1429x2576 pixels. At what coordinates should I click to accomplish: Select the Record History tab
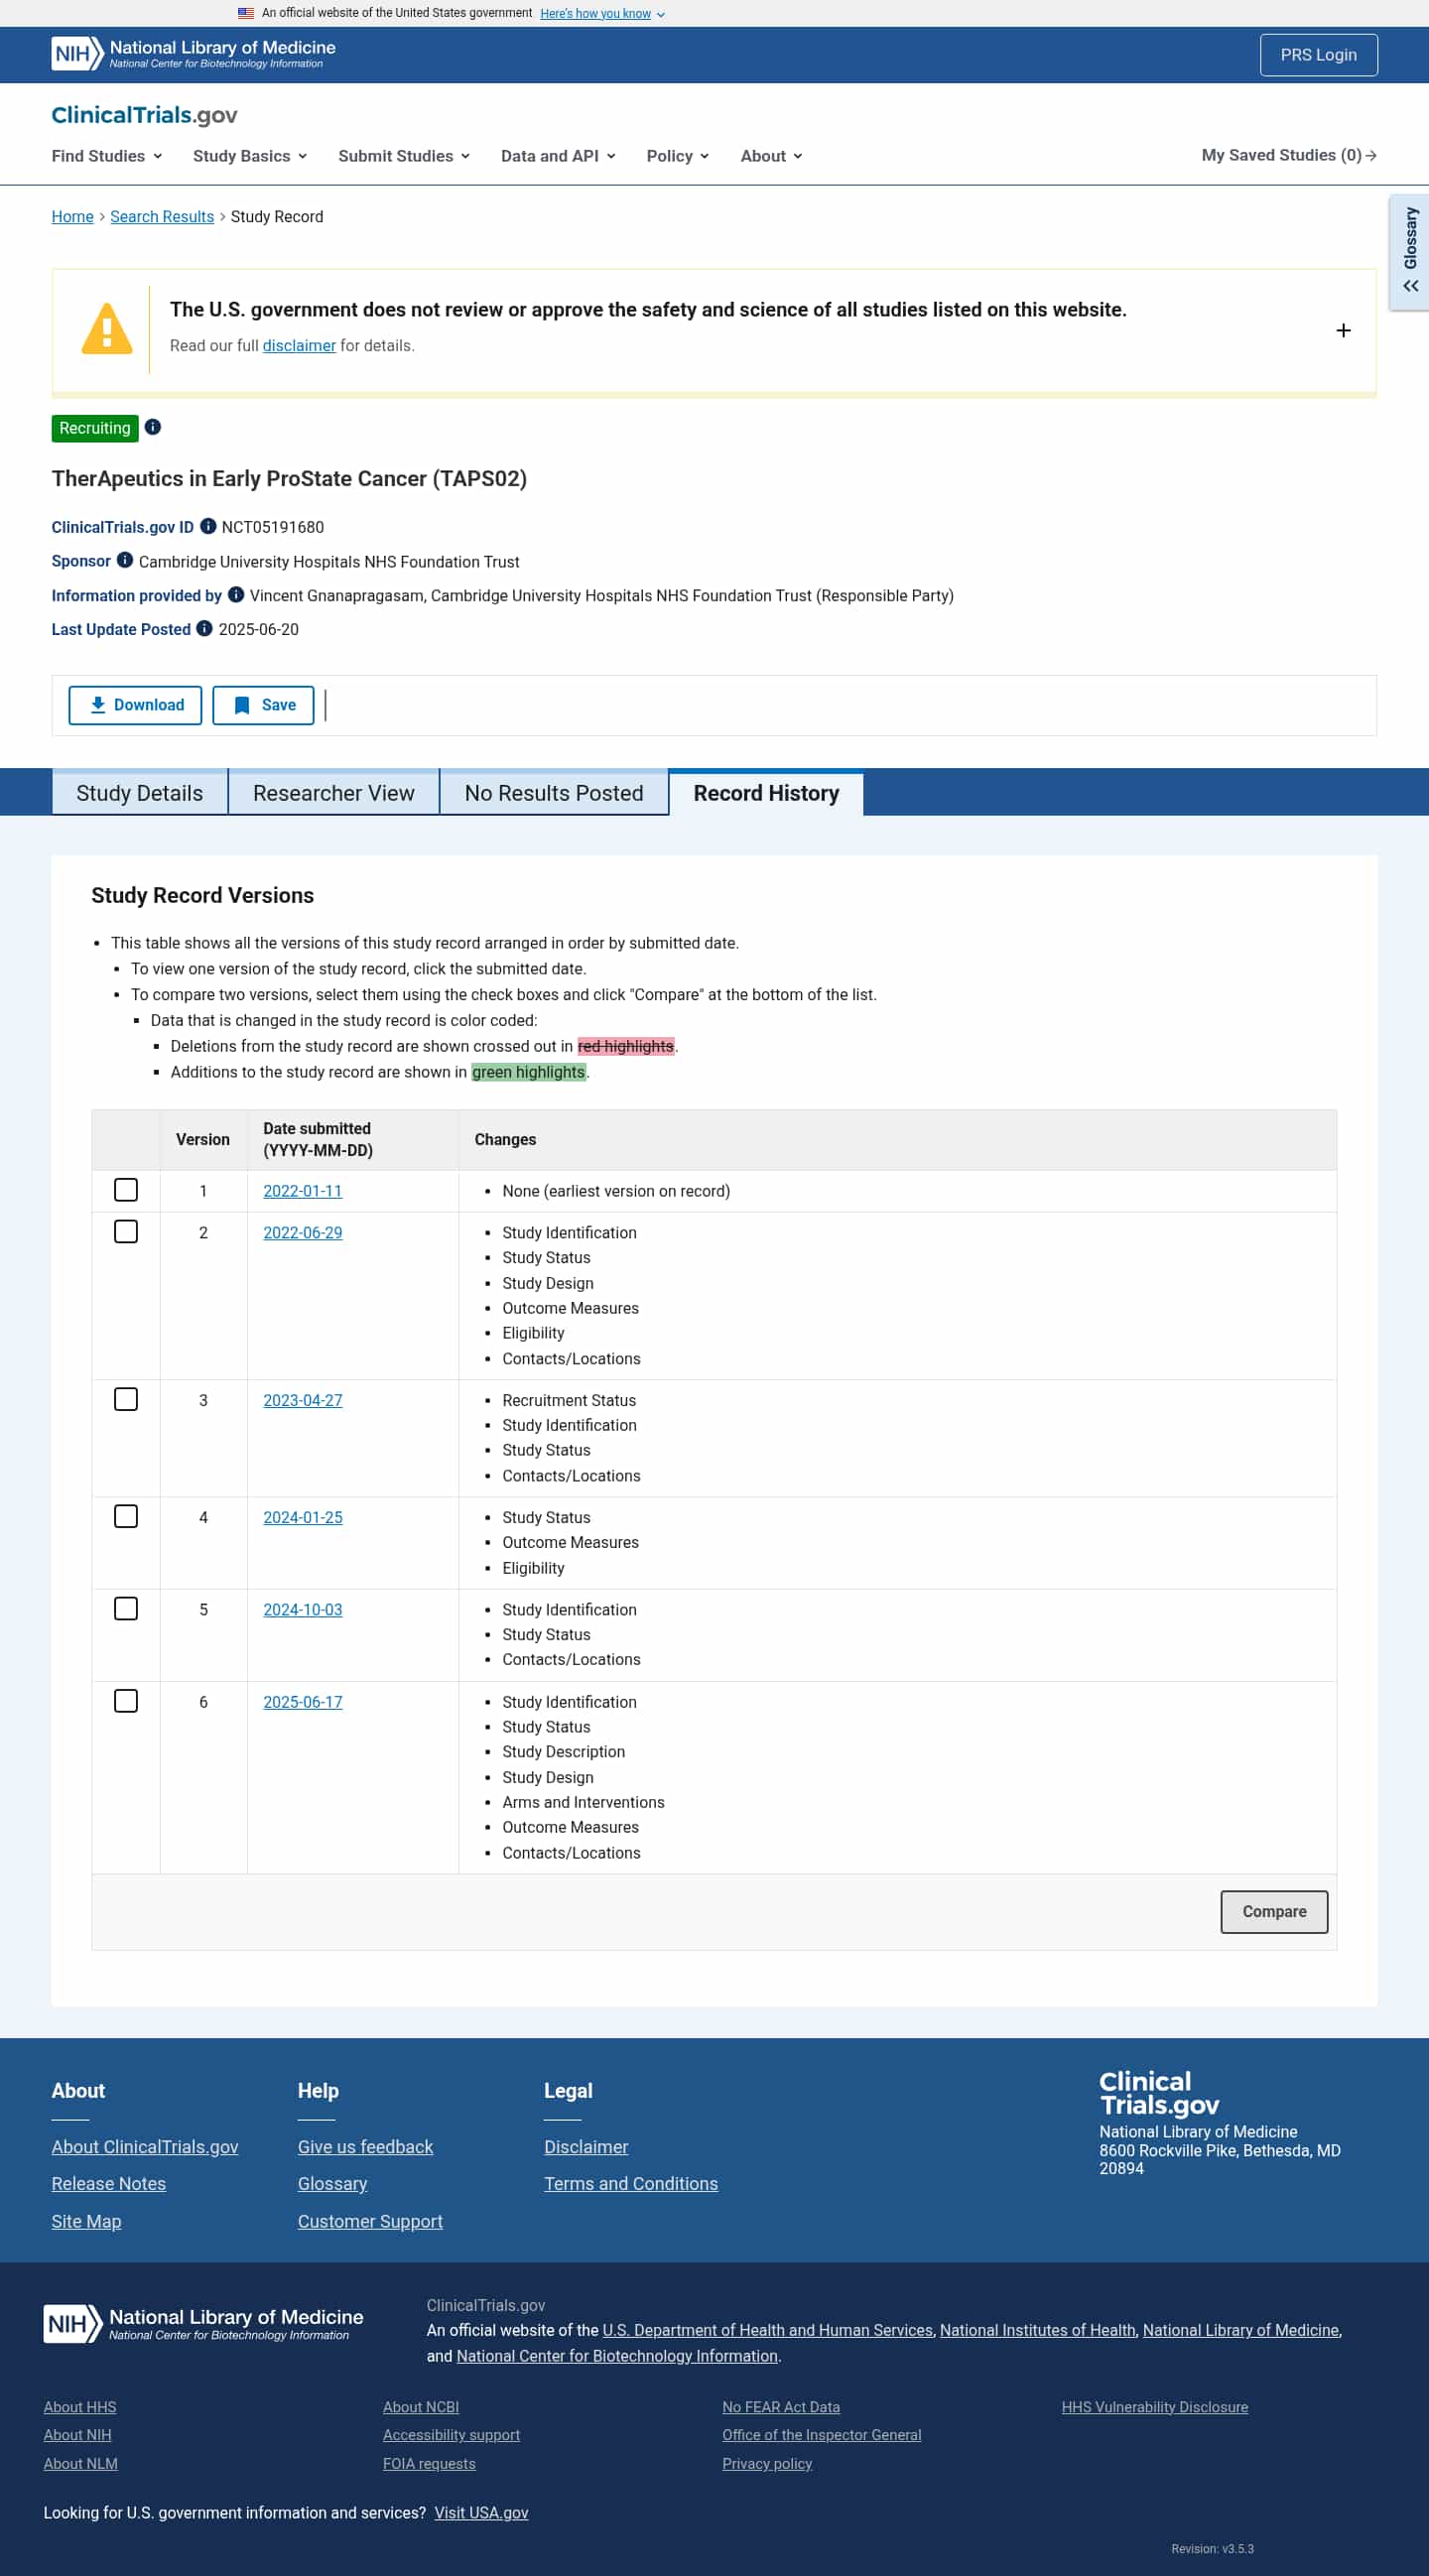tap(766, 793)
